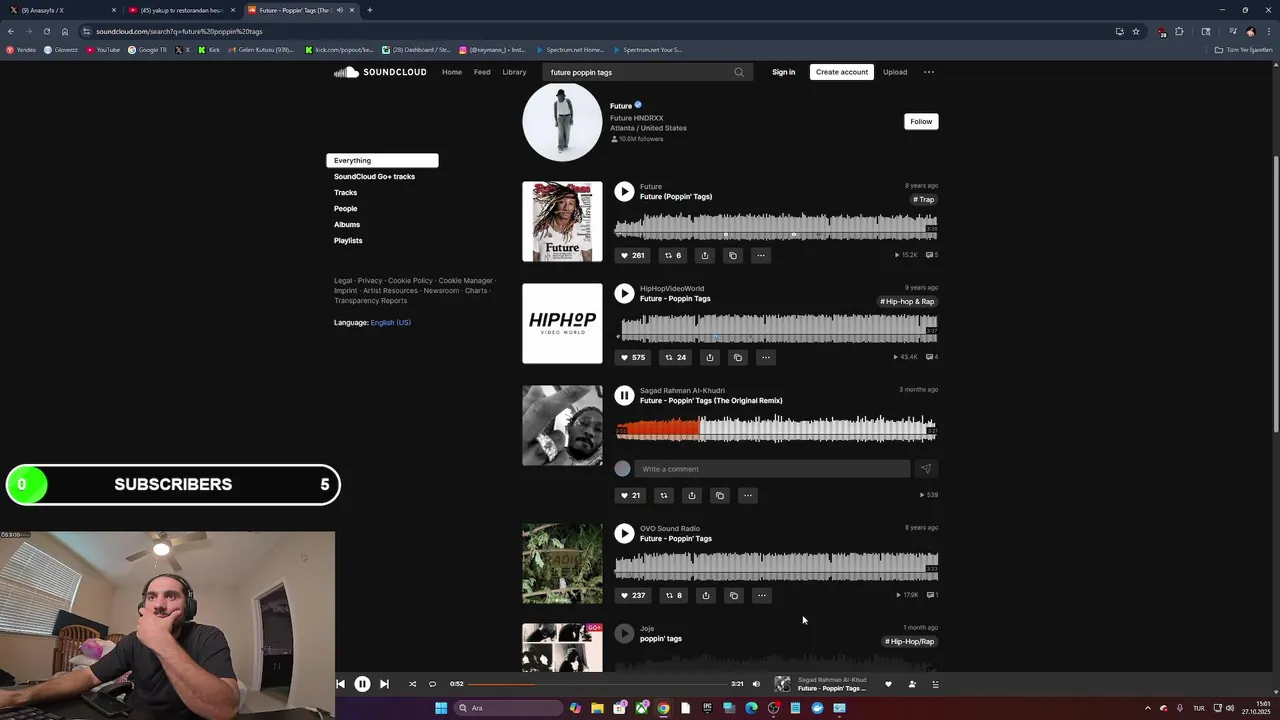
Task: Share HipHopVideoWorld's track
Action: point(709,357)
